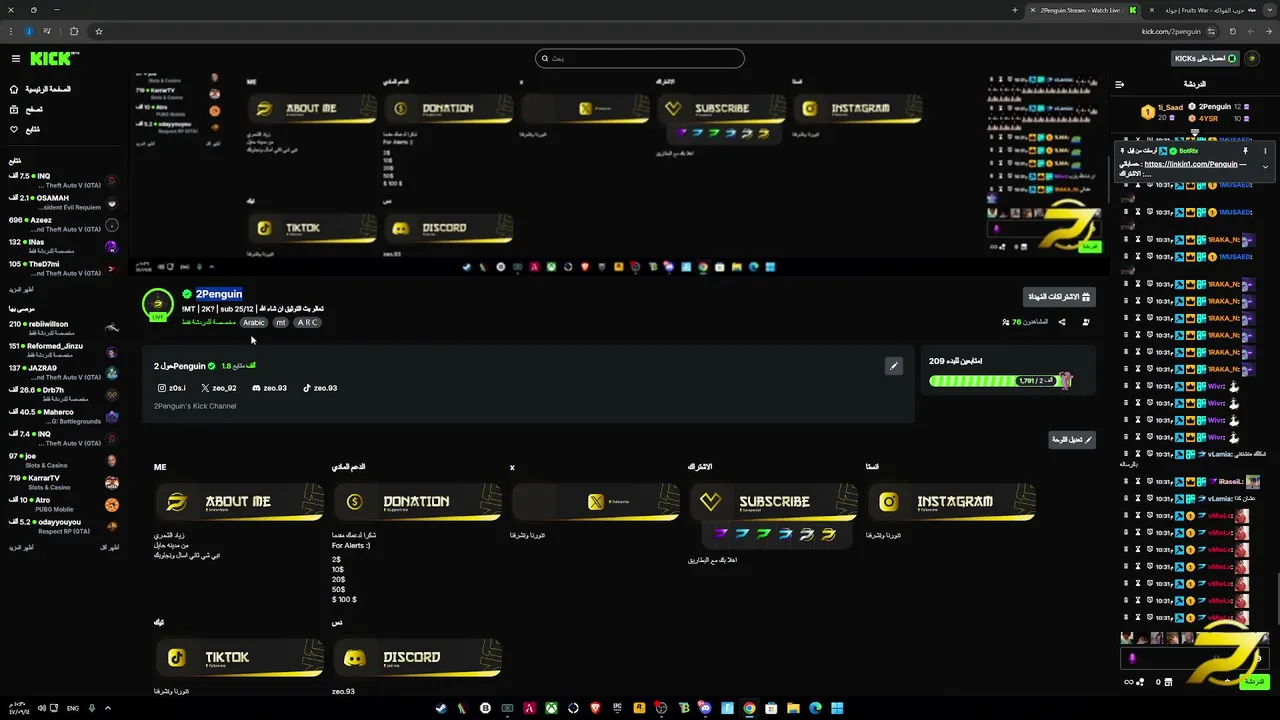Open Microsoft Edge from the taskbar
The width and height of the screenshot is (1280, 720).
[815, 708]
